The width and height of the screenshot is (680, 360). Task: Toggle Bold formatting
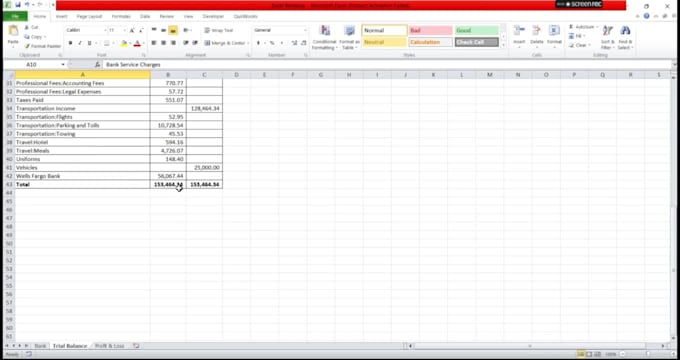70,43
